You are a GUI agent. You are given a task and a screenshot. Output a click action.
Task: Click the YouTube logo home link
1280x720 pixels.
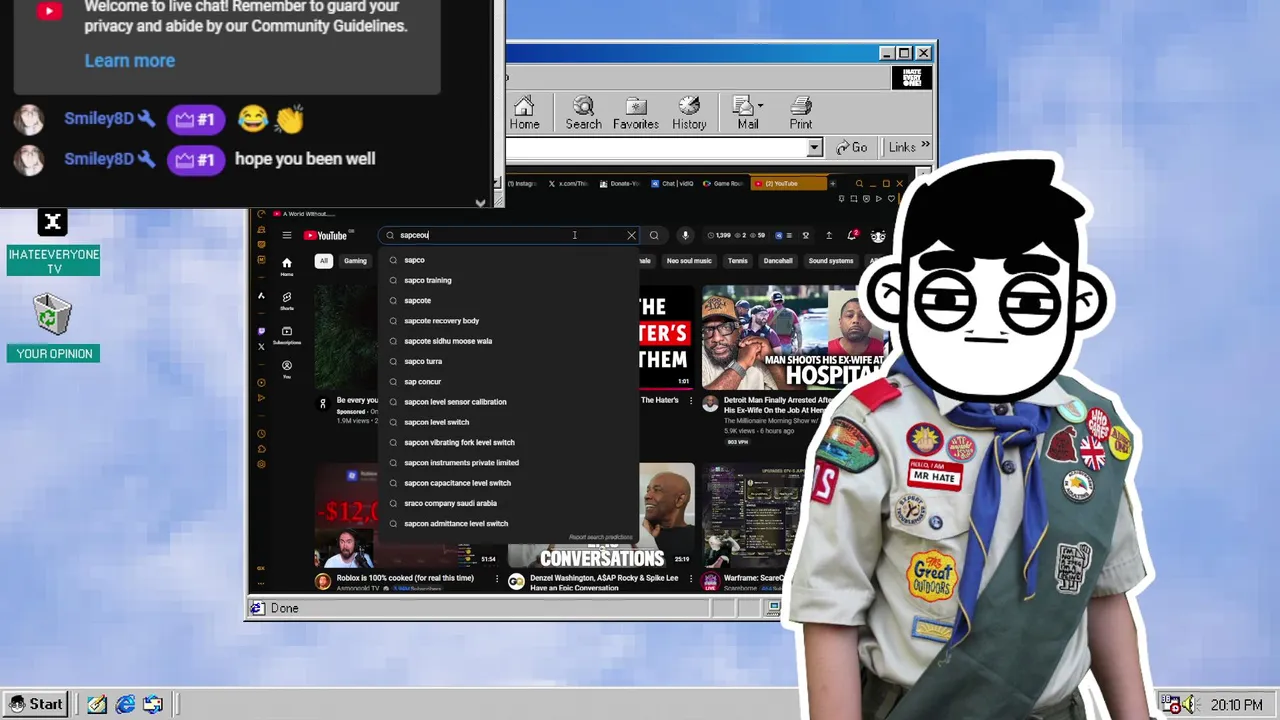(325, 236)
